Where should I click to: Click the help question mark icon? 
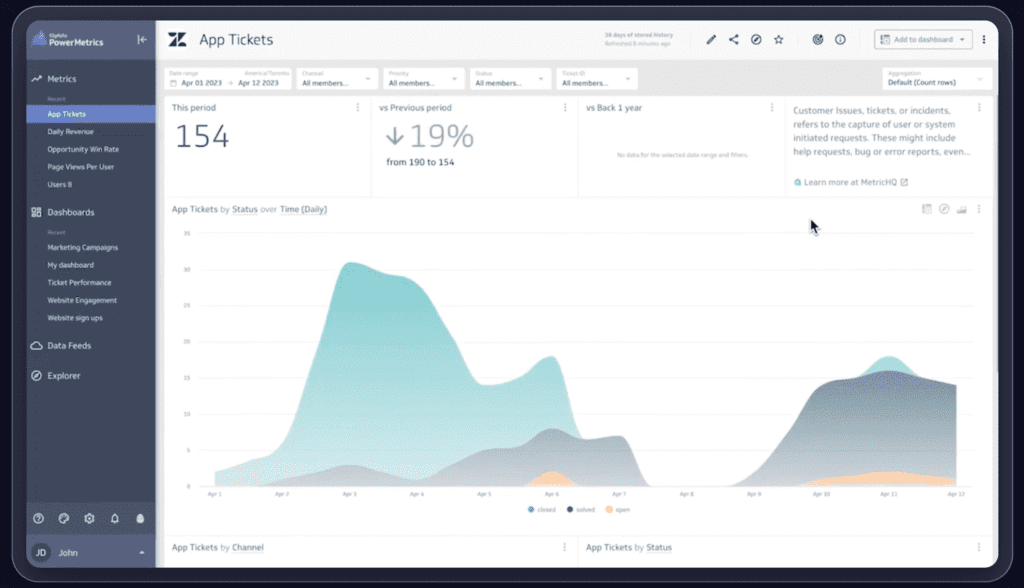(37, 518)
